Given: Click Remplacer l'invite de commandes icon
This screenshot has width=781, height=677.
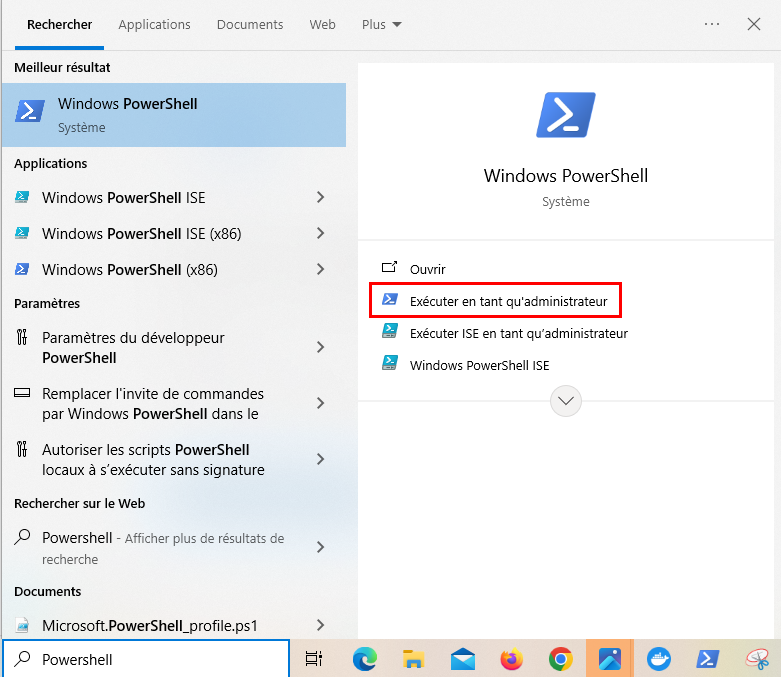Looking at the screenshot, I should tap(22, 393).
